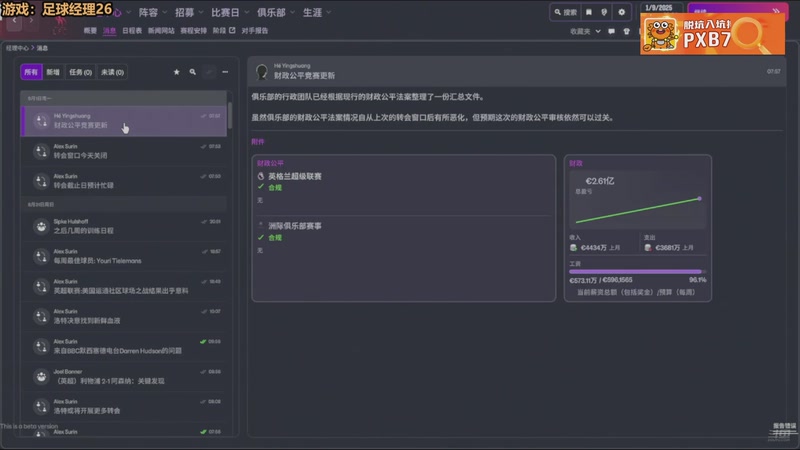Open the 收藏夹 favorites dropdown
This screenshot has height=450, width=800.
click(x=585, y=31)
